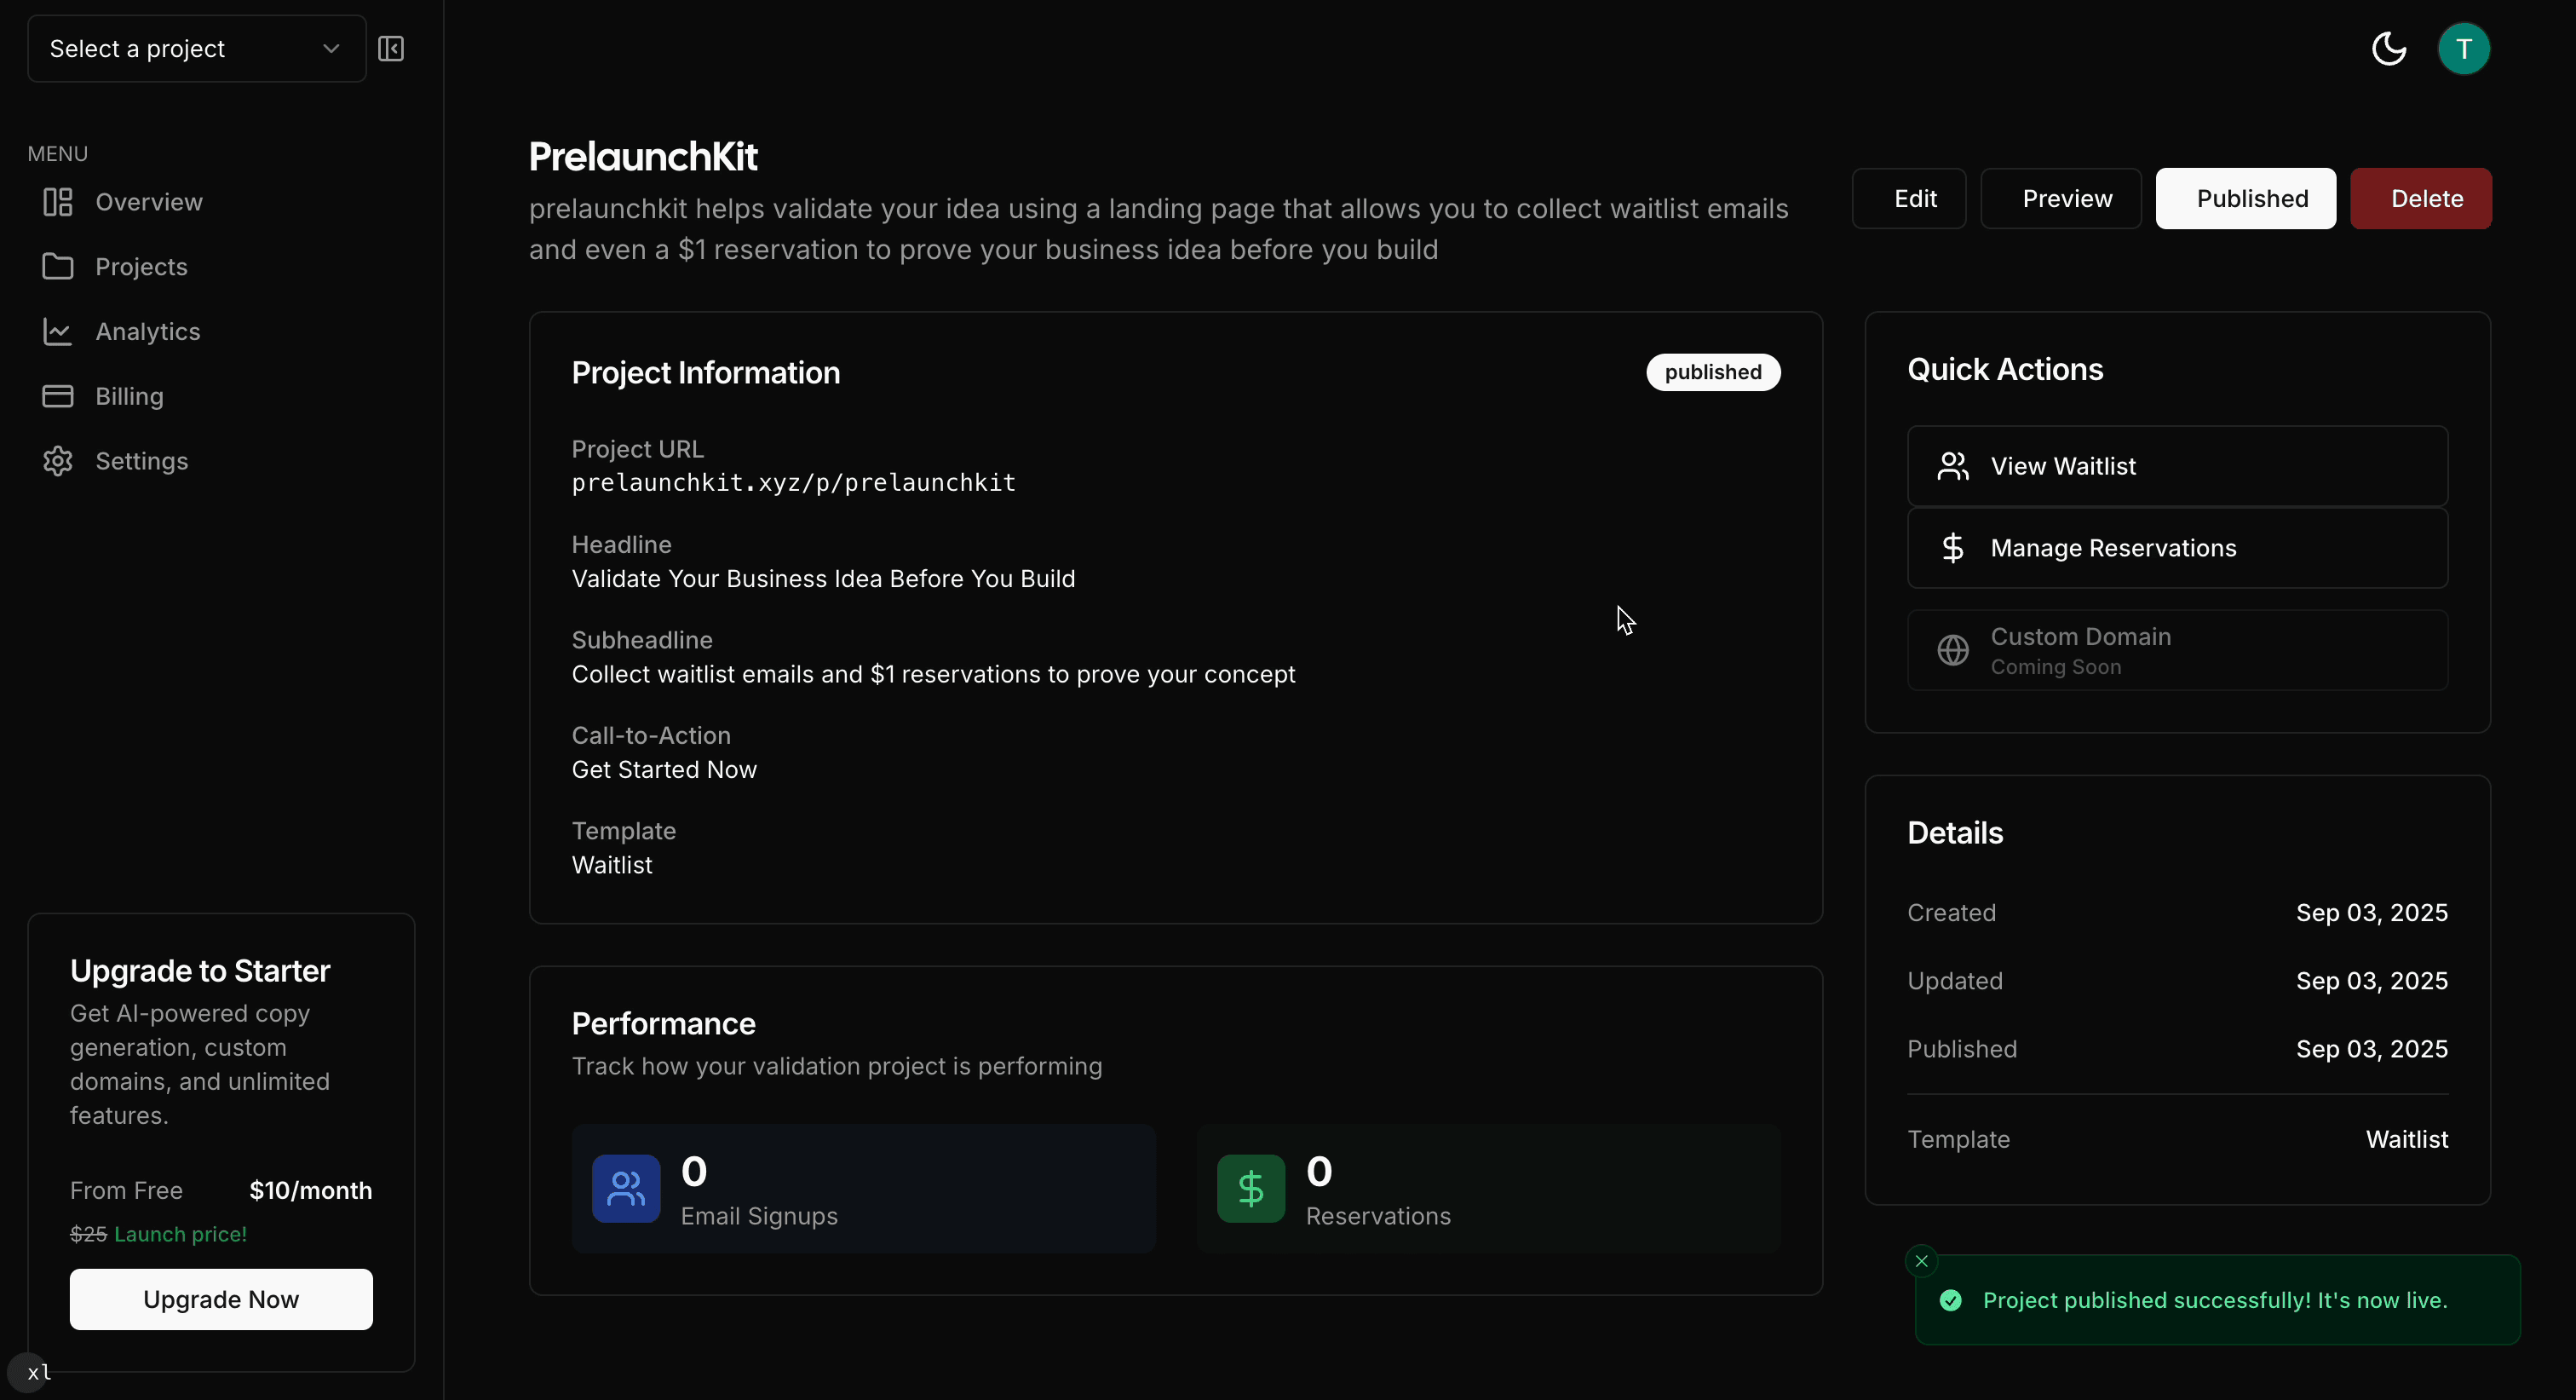Screen dimensions: 2576x1400
Task: Open Settings via the gear icon
Action: [x=57, y=461]
